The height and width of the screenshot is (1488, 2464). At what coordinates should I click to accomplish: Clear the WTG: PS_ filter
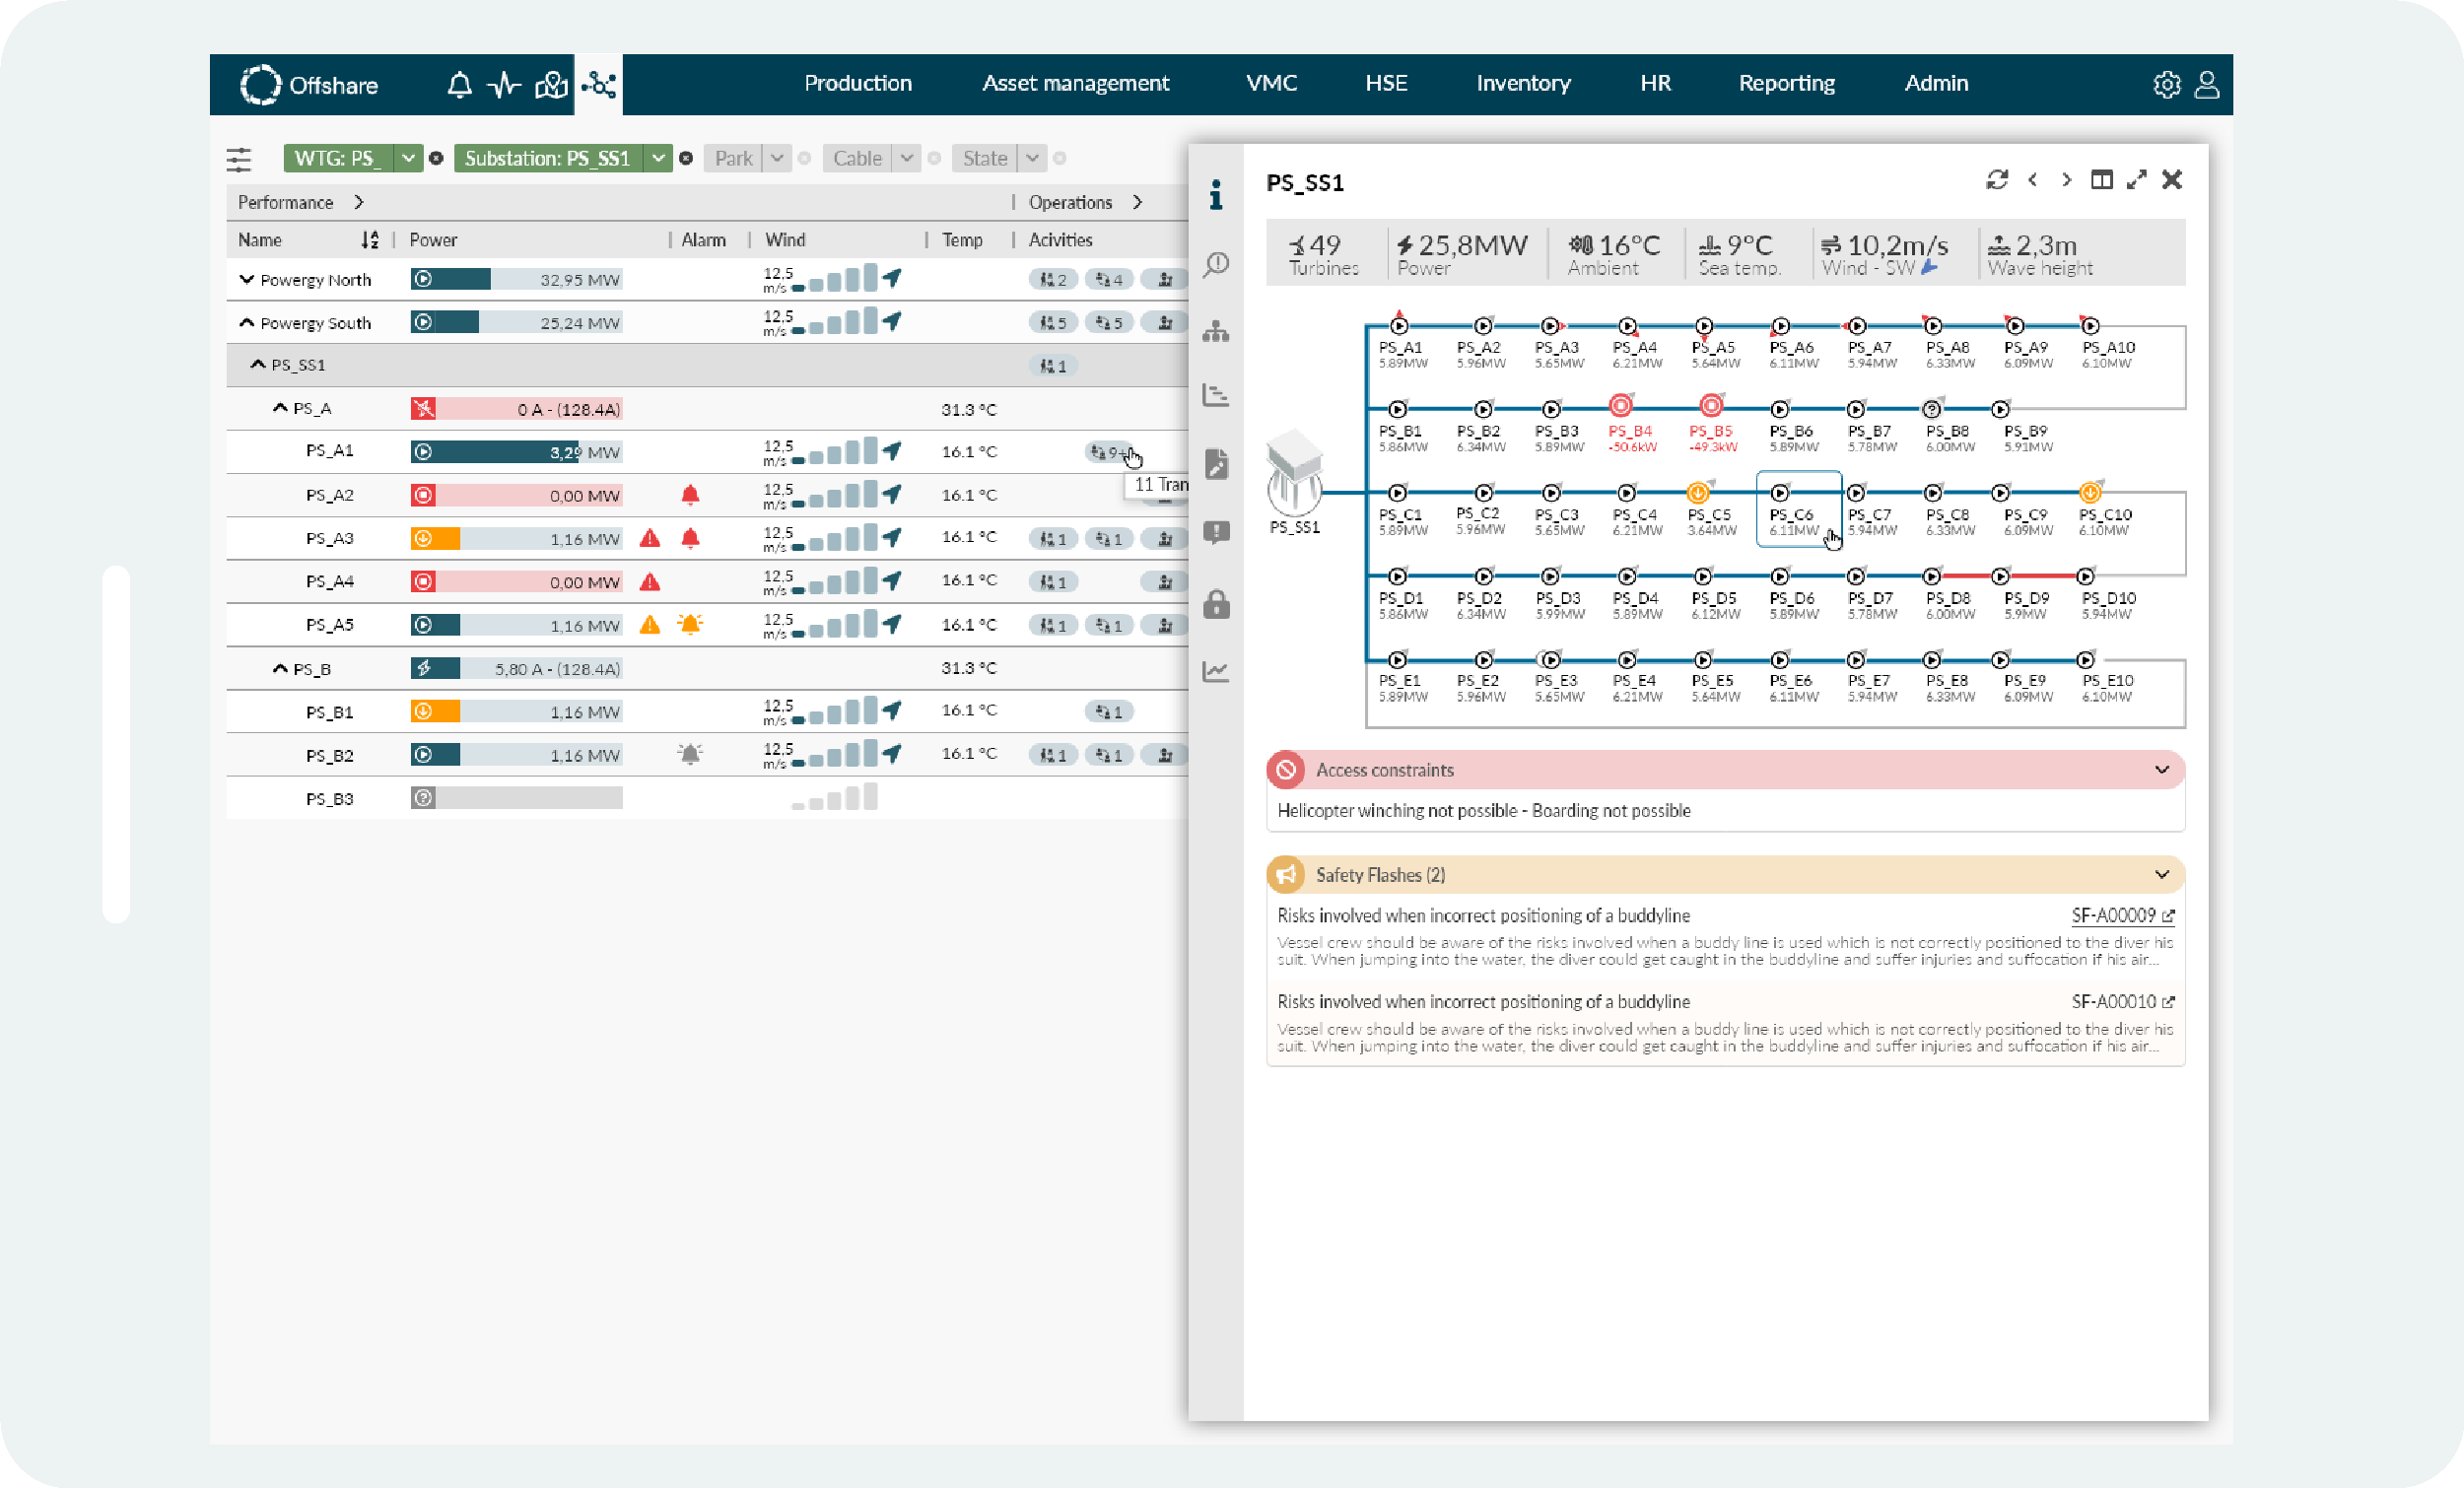click(436, 159)
